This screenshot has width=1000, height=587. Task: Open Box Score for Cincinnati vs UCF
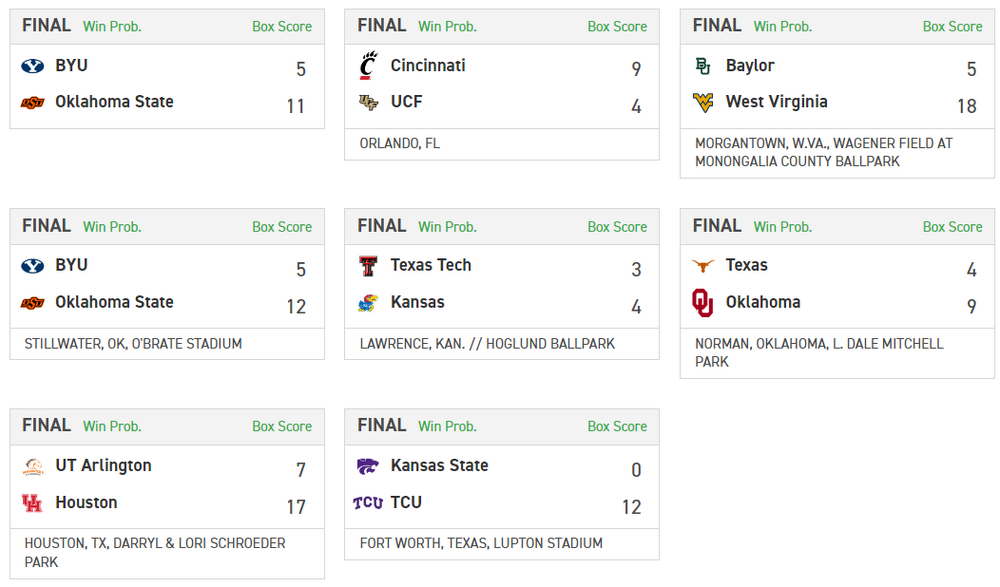pyautogui.click(x=617, y=27)
